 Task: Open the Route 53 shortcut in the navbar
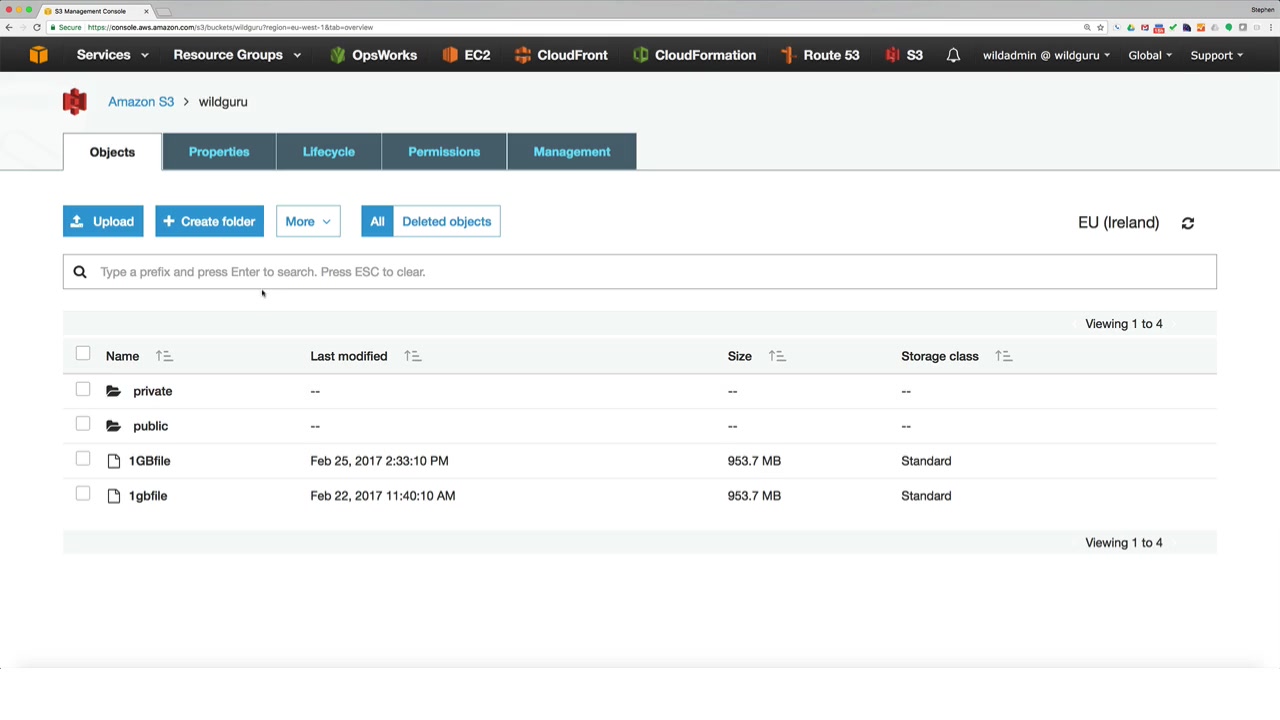pyautogui.click(x=820, y=55)
